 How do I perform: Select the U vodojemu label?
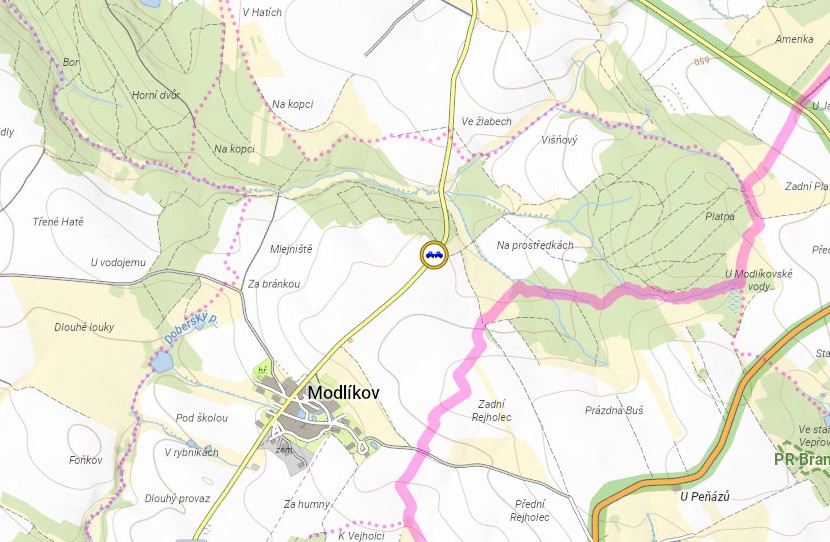[118, 263]
